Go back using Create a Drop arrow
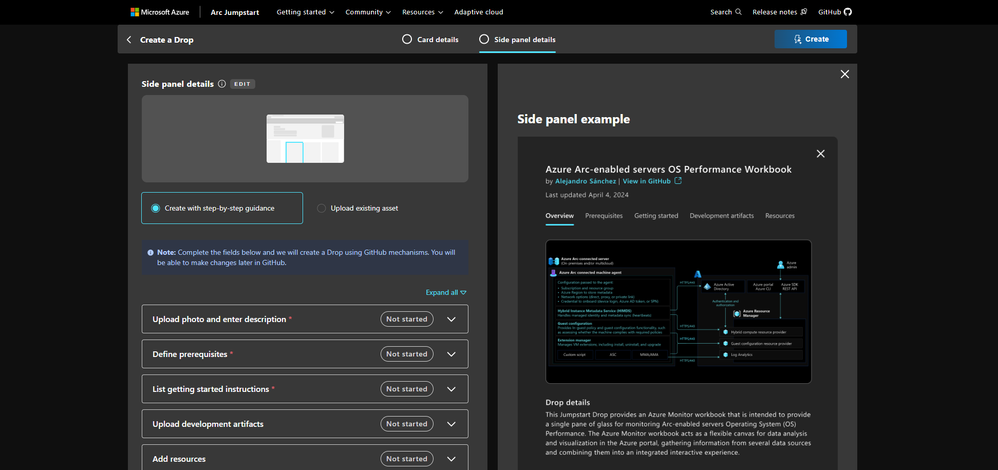998x470 pixels. [129, 39]
